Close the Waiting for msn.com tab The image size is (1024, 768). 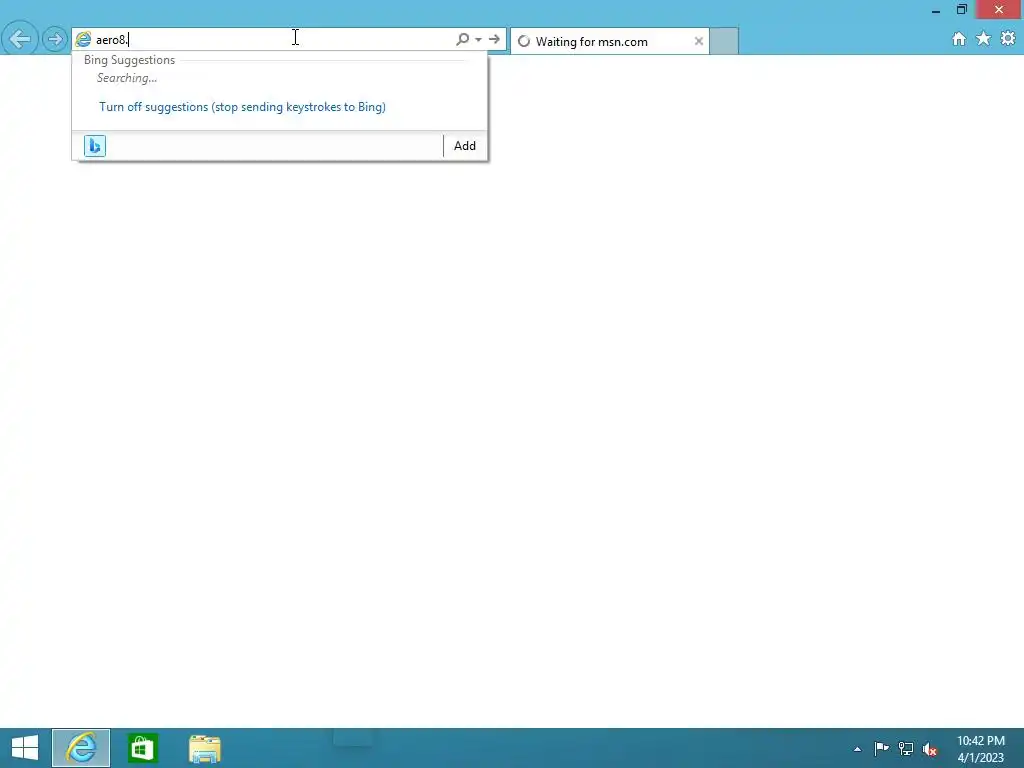698,41
